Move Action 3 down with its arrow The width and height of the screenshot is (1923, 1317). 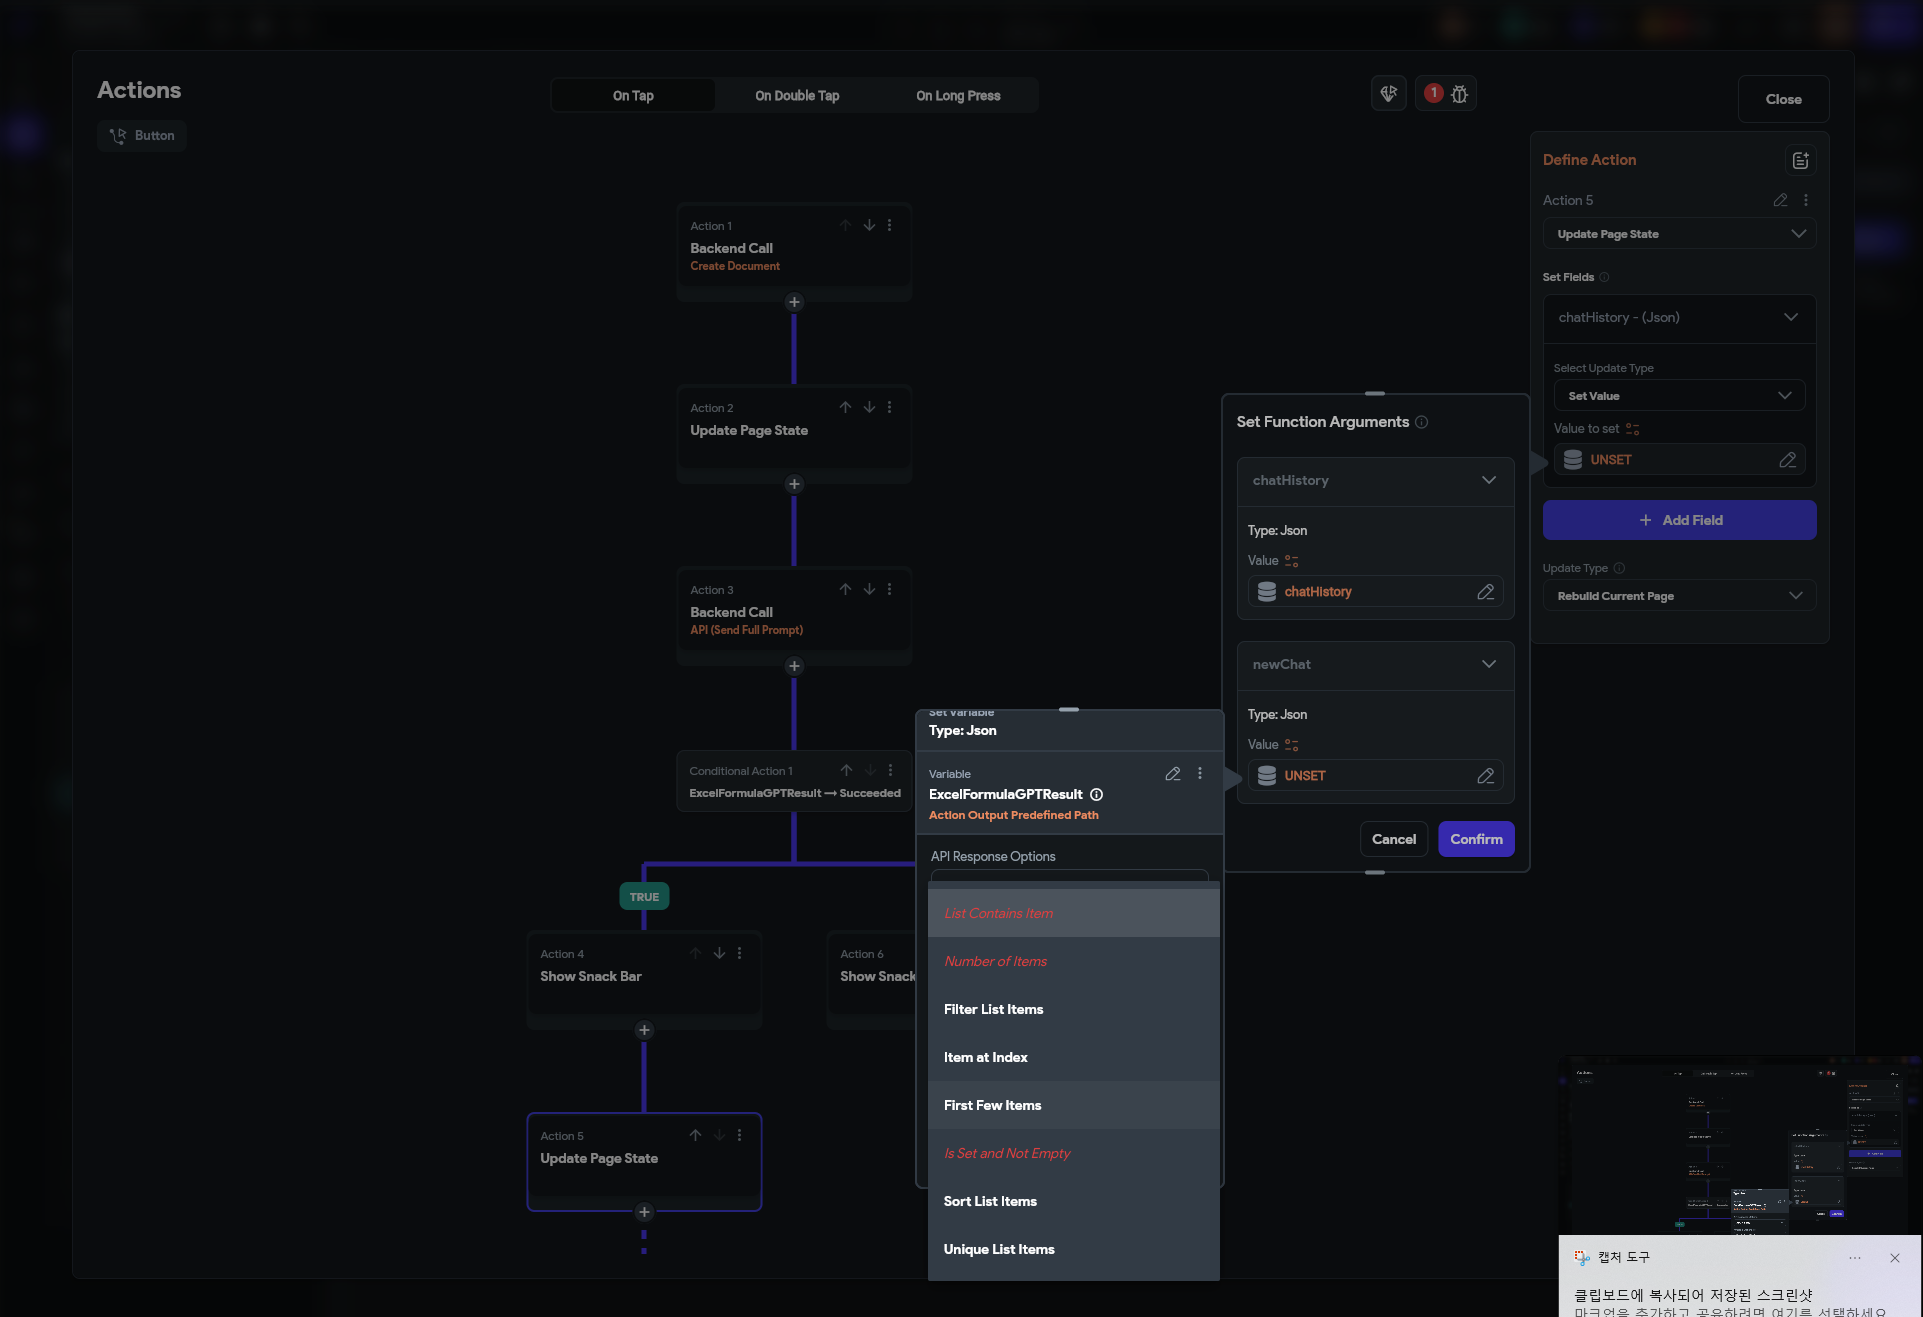(869, 590)
